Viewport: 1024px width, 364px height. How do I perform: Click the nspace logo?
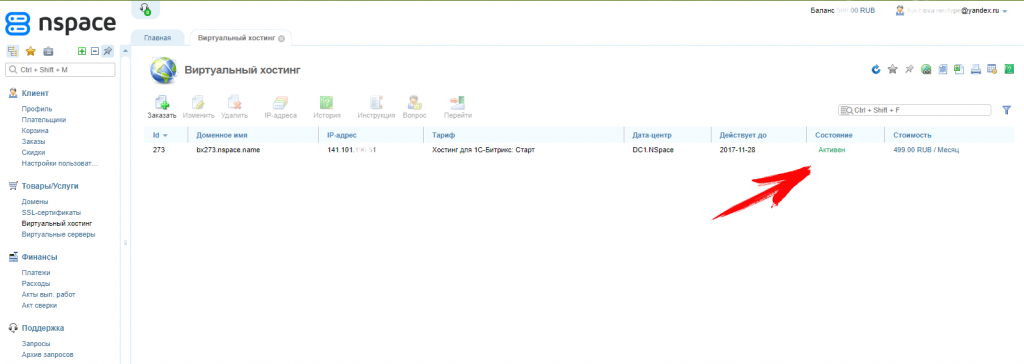click(x=60, y=23)
